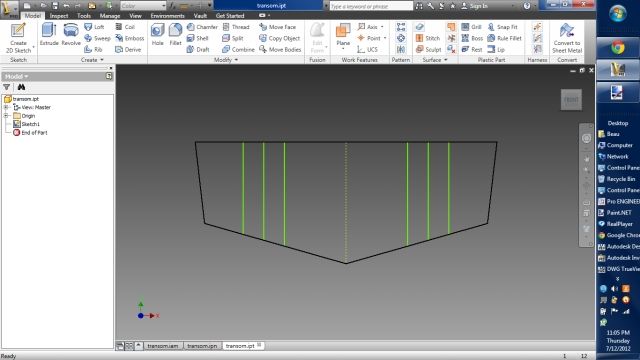Use the Combine tool
The height and width of the screenshot is (360, 640).
238,49
